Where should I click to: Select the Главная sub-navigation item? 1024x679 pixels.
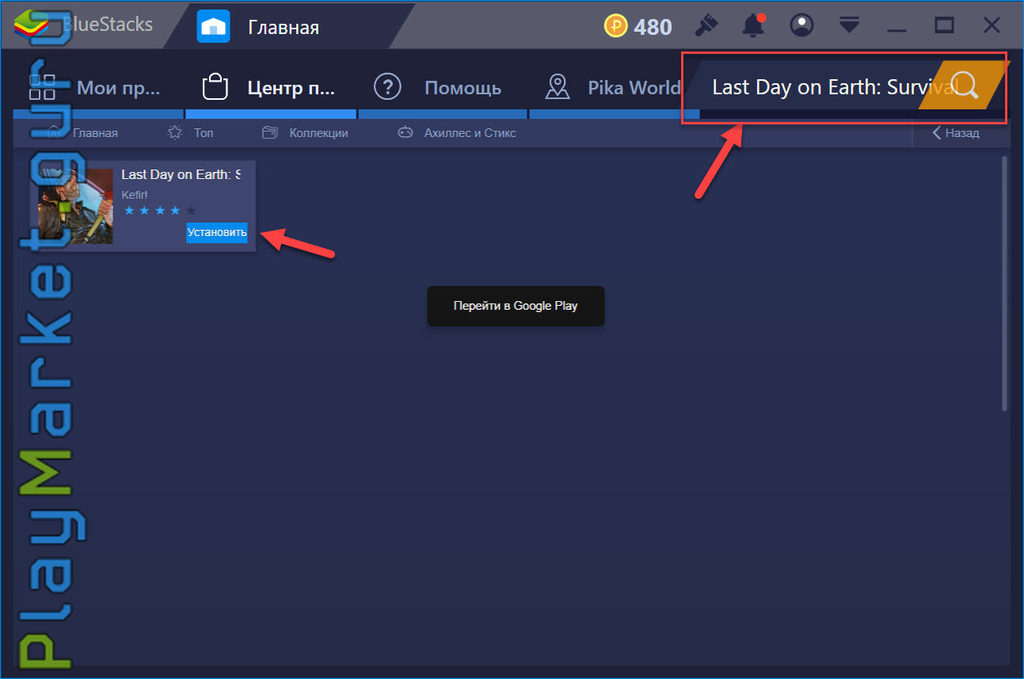click(x=95, y=133)
